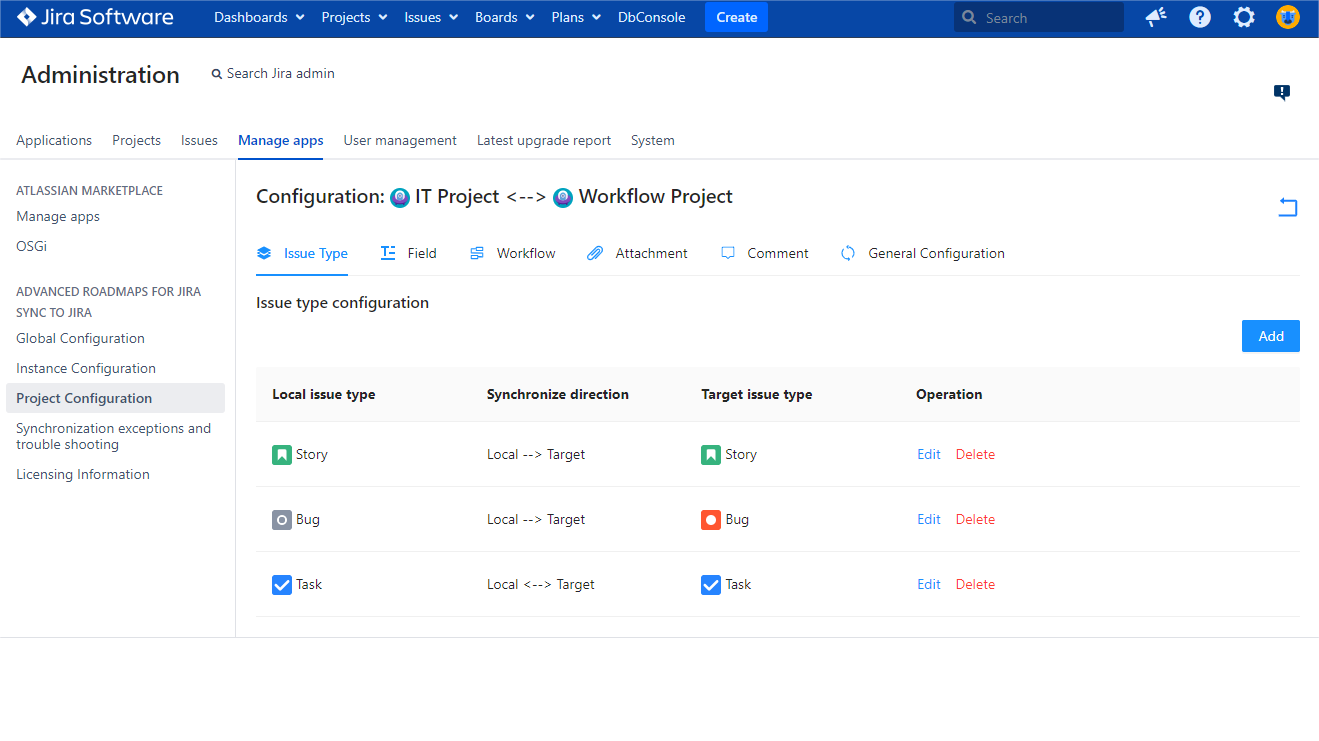Click the back arrow icon beside the title
This screenshot has width=1319, height=741.
(x=1288, y=207)
